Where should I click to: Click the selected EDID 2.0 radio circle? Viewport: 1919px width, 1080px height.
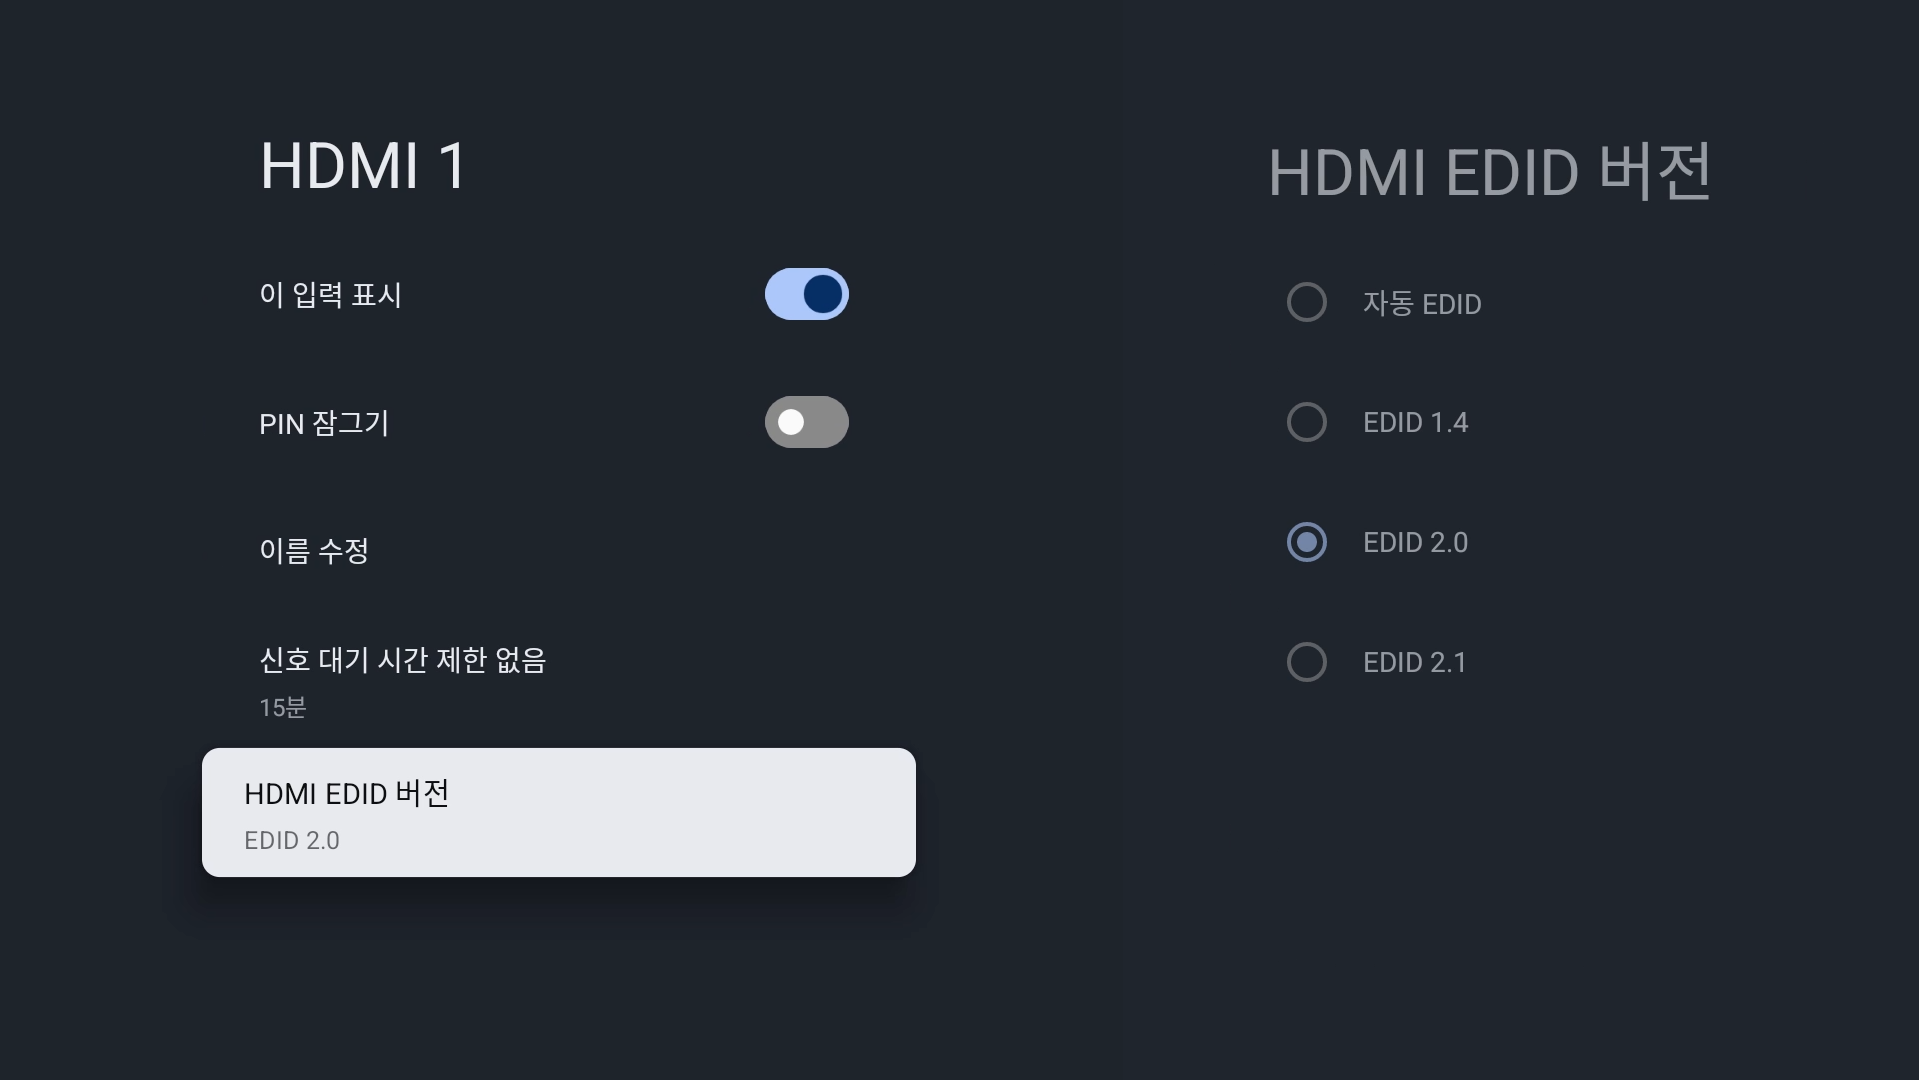[1306, 542]
